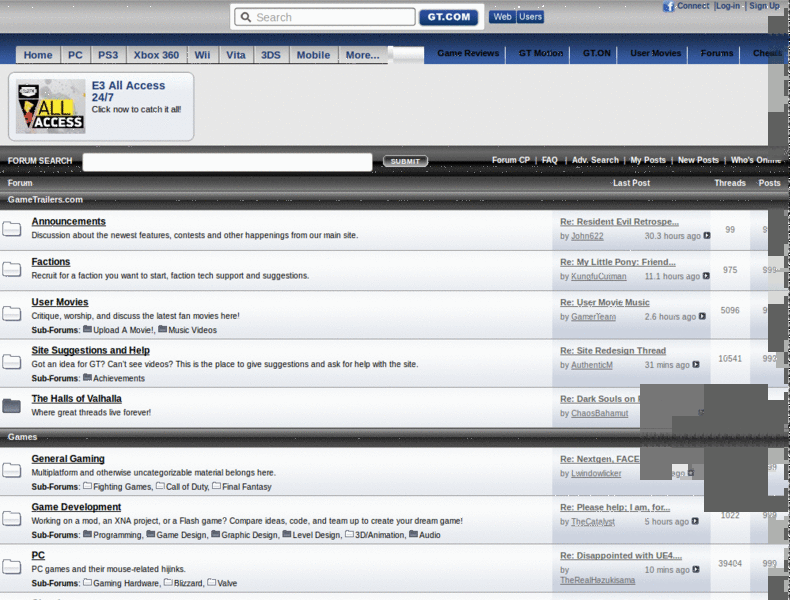
Task: Click the Log-in link
Action: [728, 6]
